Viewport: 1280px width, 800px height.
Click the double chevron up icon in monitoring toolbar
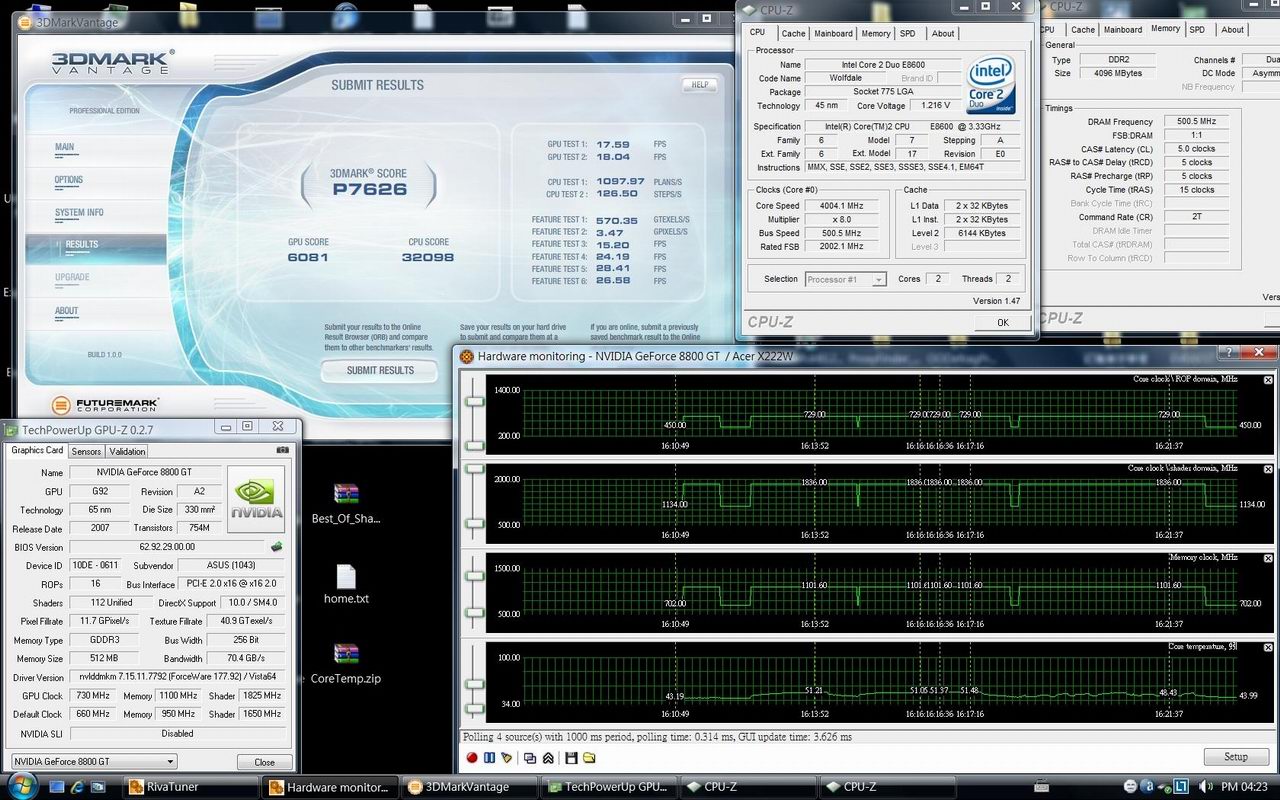click(548, 757)
